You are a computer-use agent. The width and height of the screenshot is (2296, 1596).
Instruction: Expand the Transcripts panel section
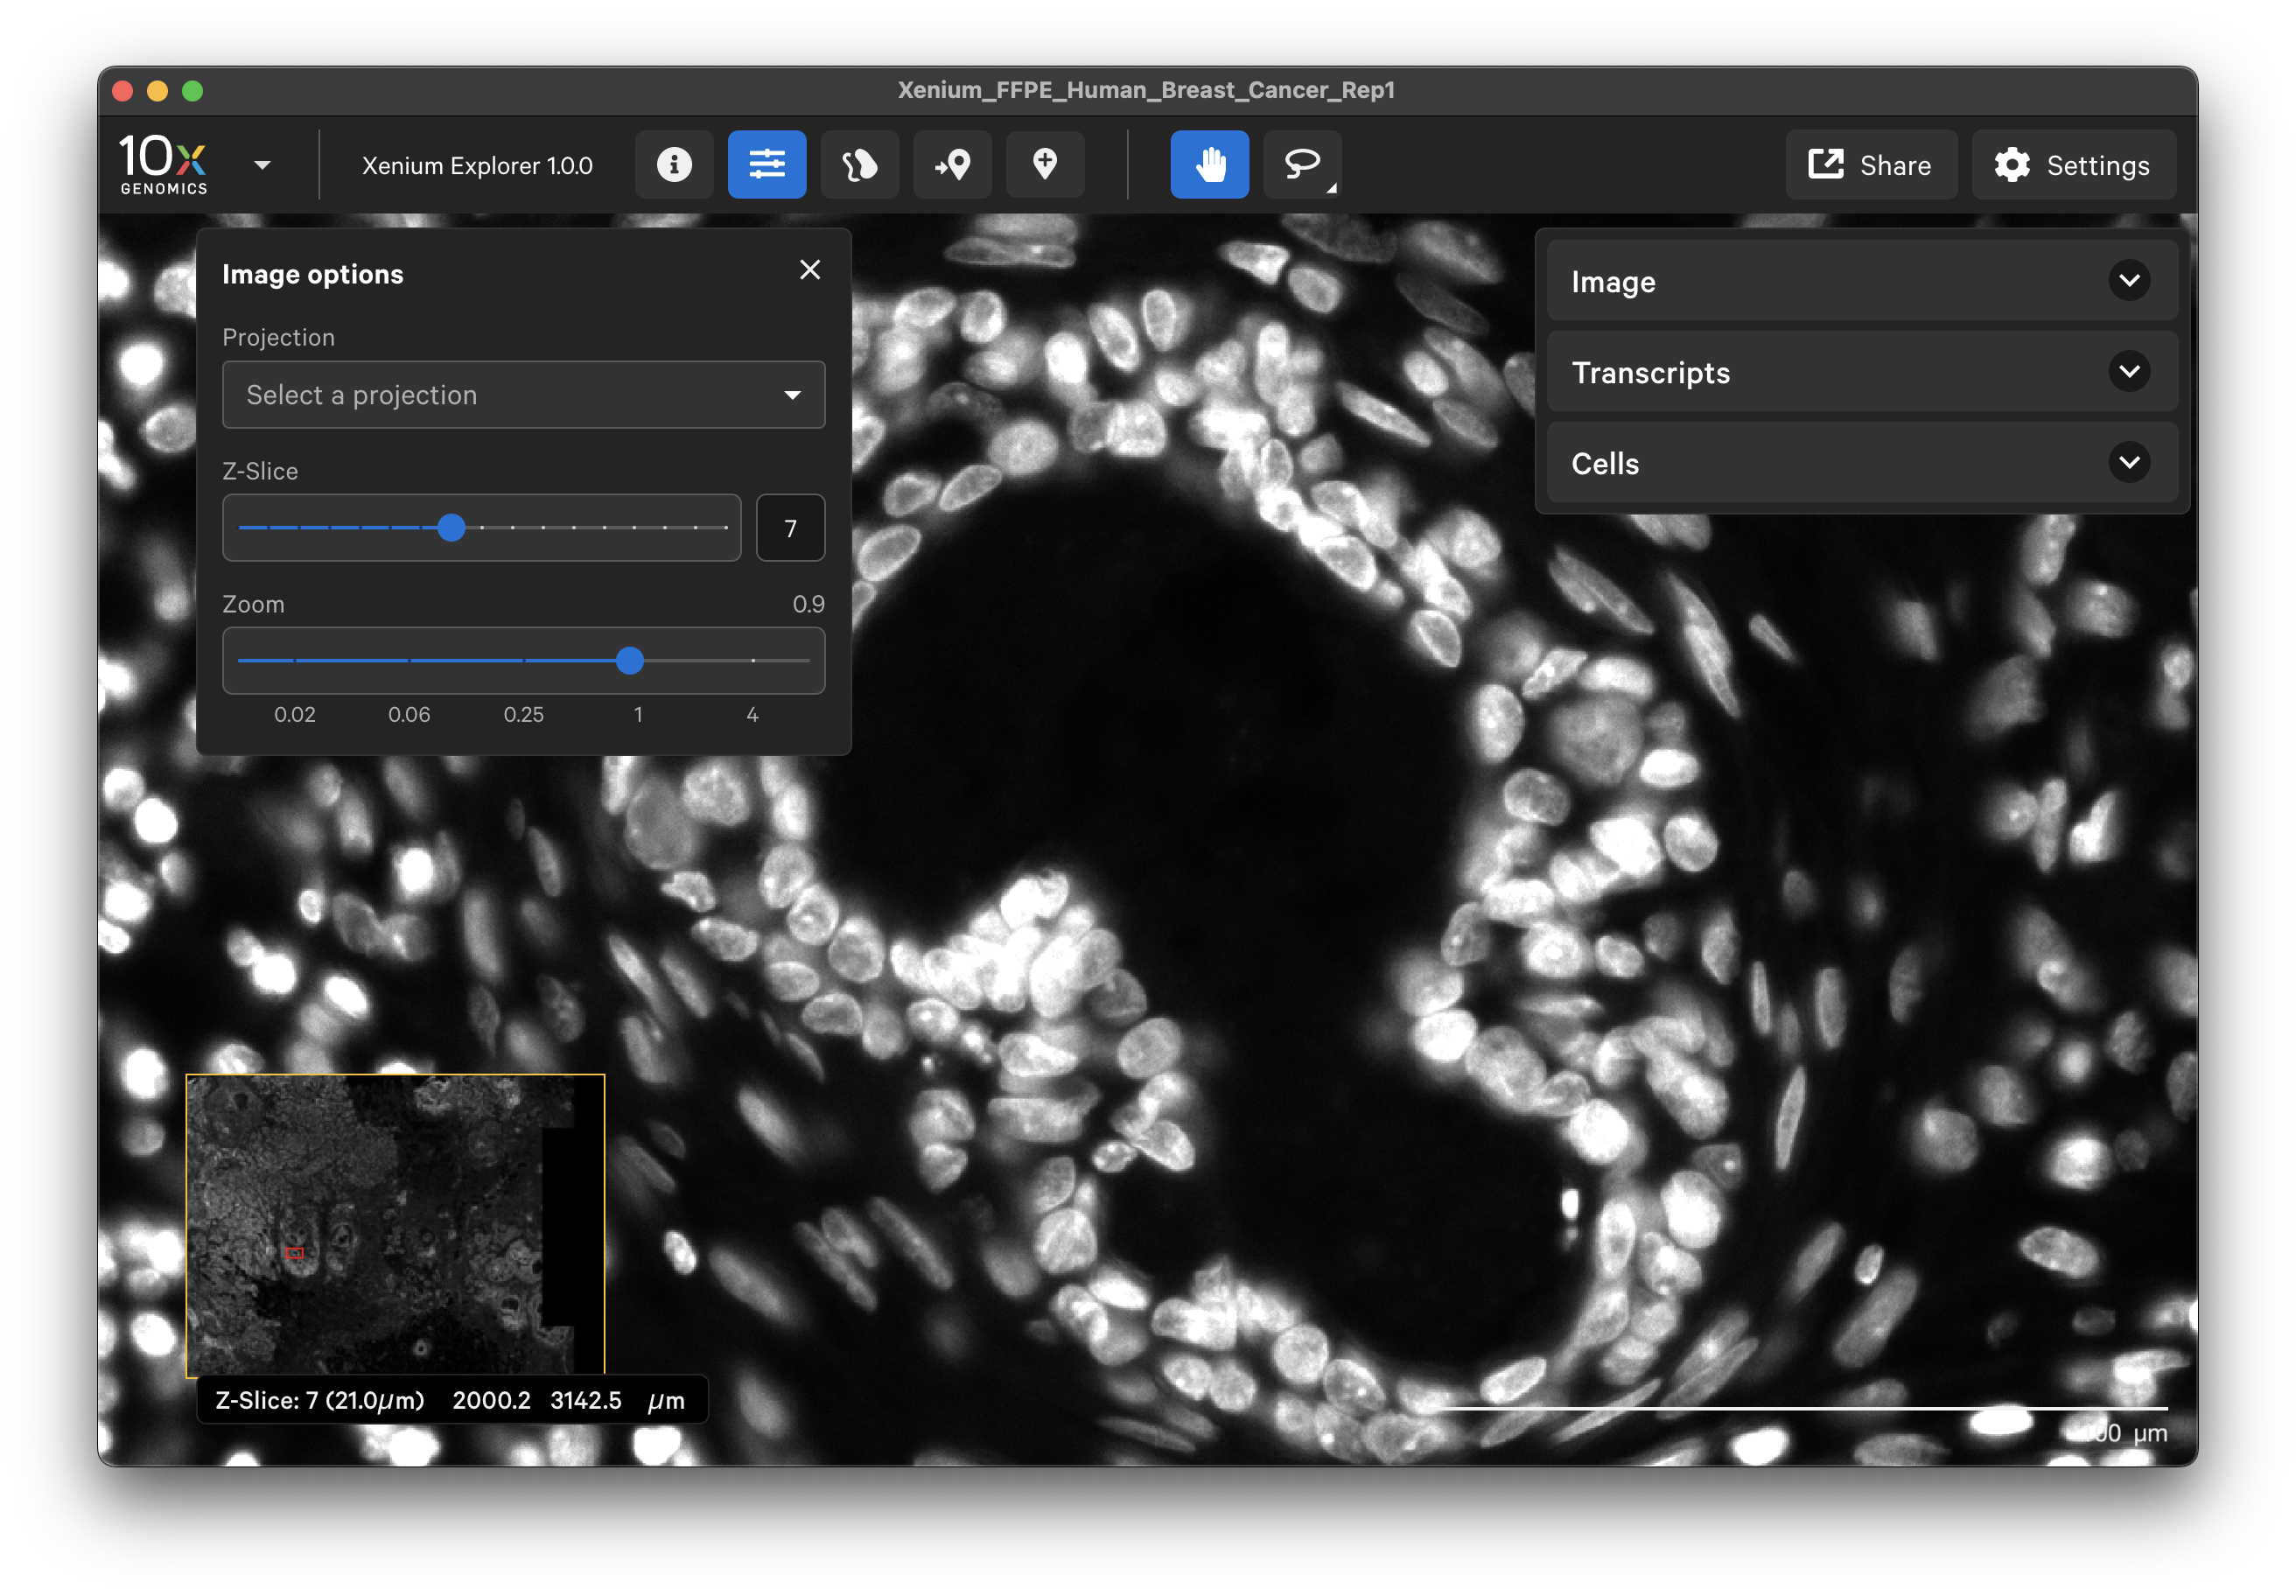[1862, 372]
